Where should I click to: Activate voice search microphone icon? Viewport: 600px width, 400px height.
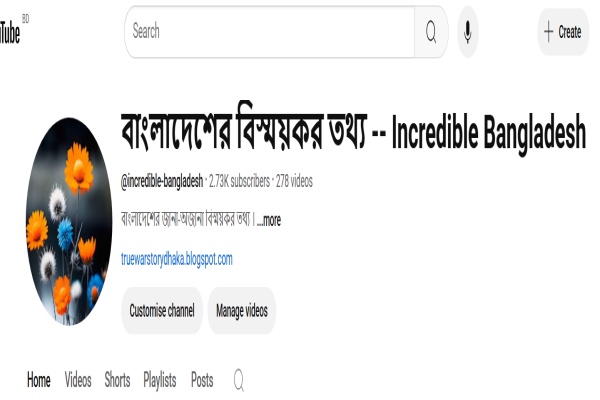(468, 32)
